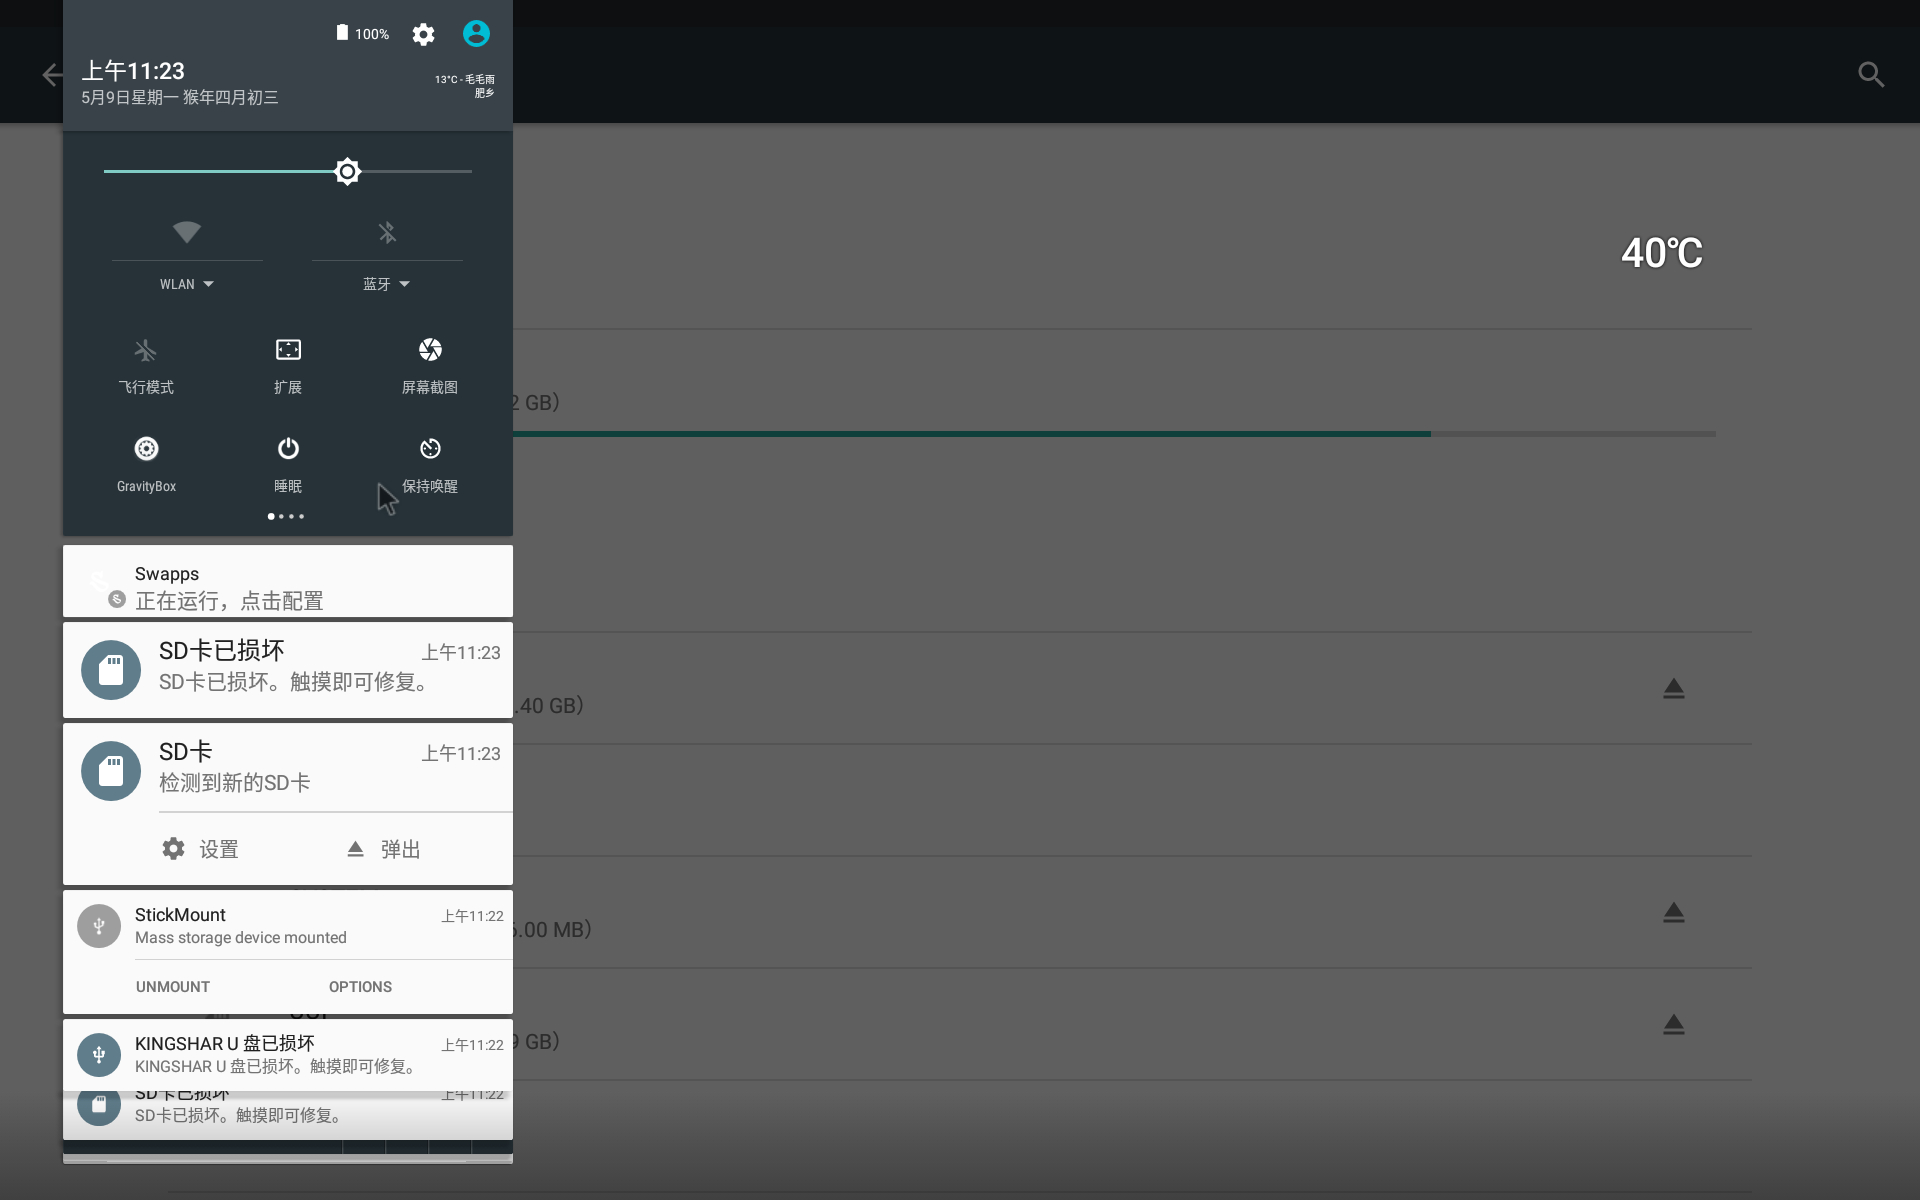Viewport: 1920px width, 1200px height.
Task: Tap the user profile avatar icon
Action: tap(476, 34)
